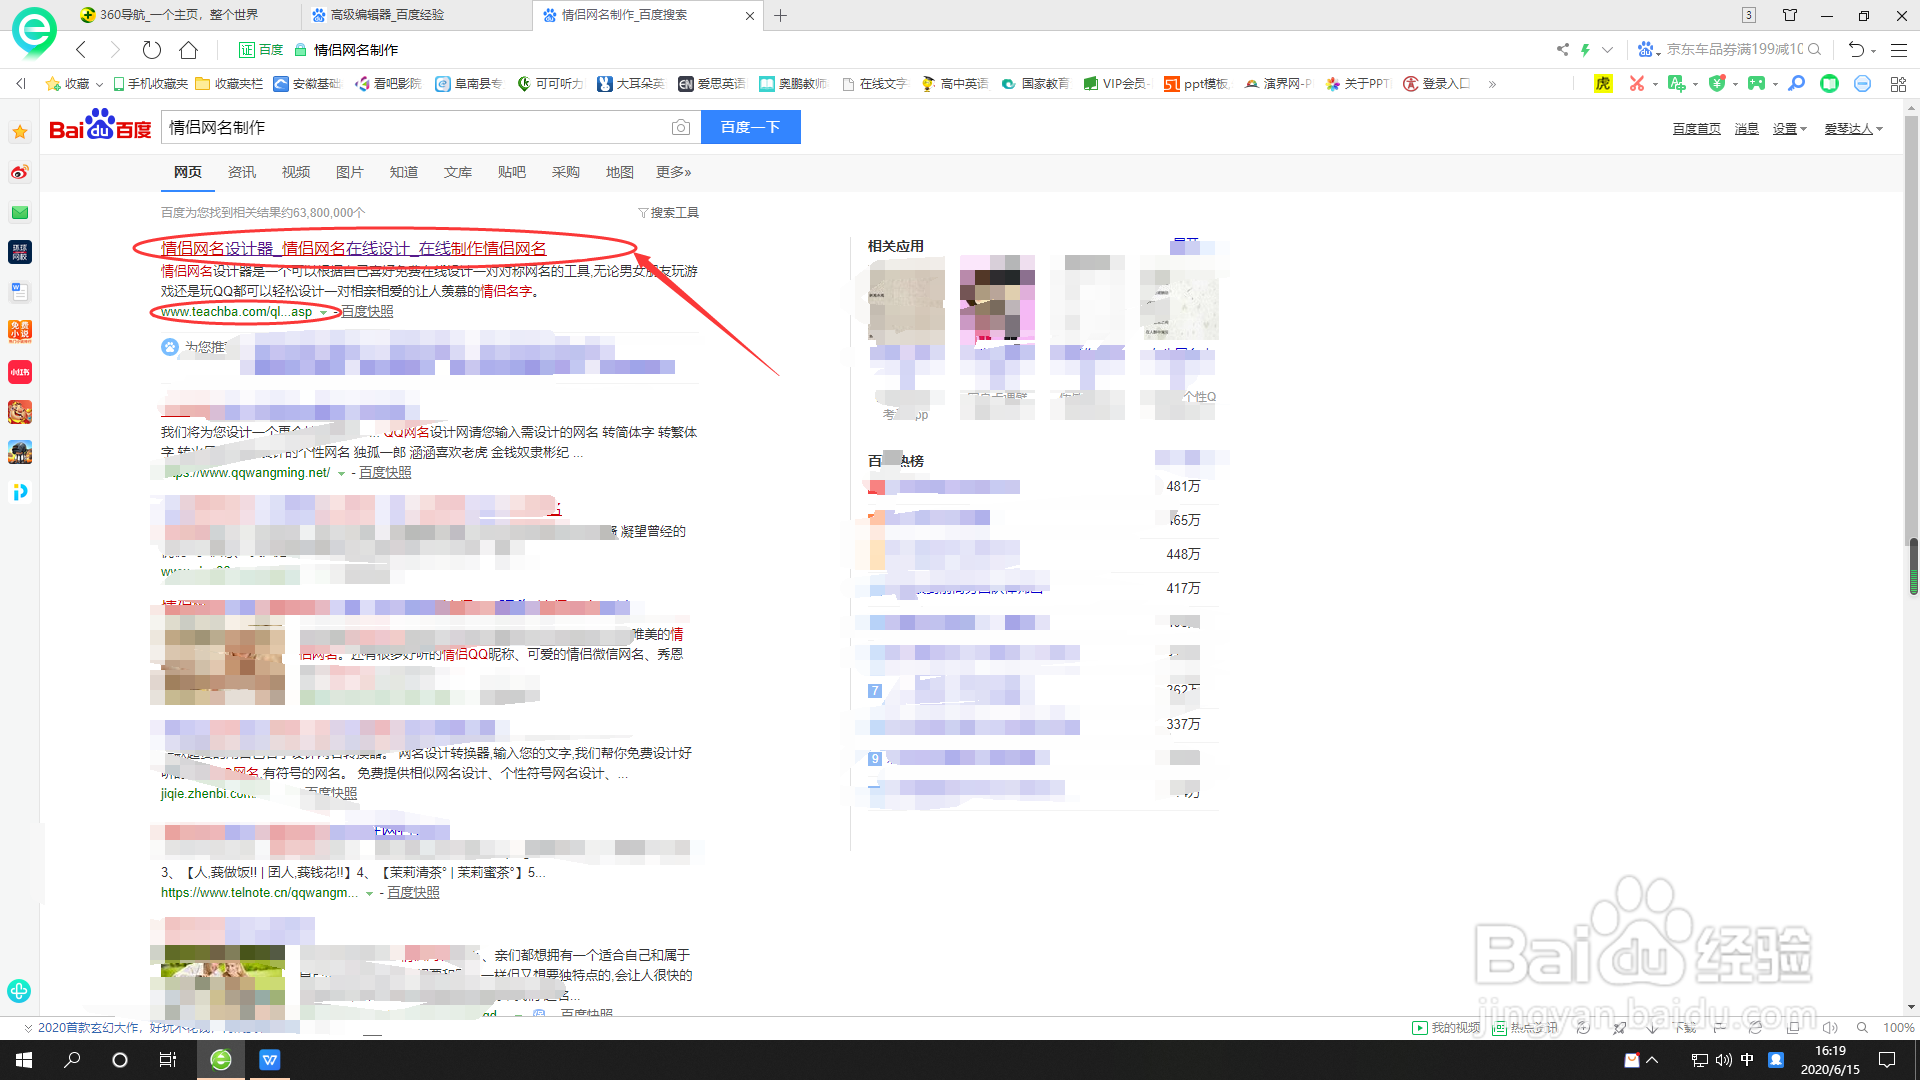This screenshot has height=1080, width=1920.
Task: Click the blue magnifier extension icon
Action: (1797, 84)
